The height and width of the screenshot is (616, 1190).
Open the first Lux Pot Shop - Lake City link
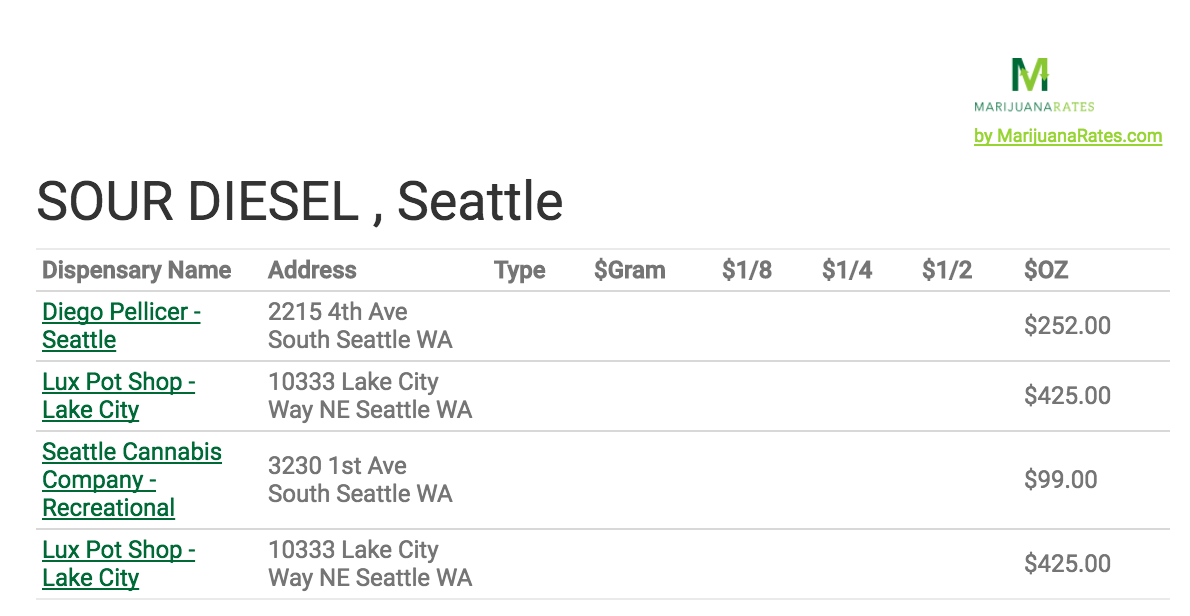point(118,395)
